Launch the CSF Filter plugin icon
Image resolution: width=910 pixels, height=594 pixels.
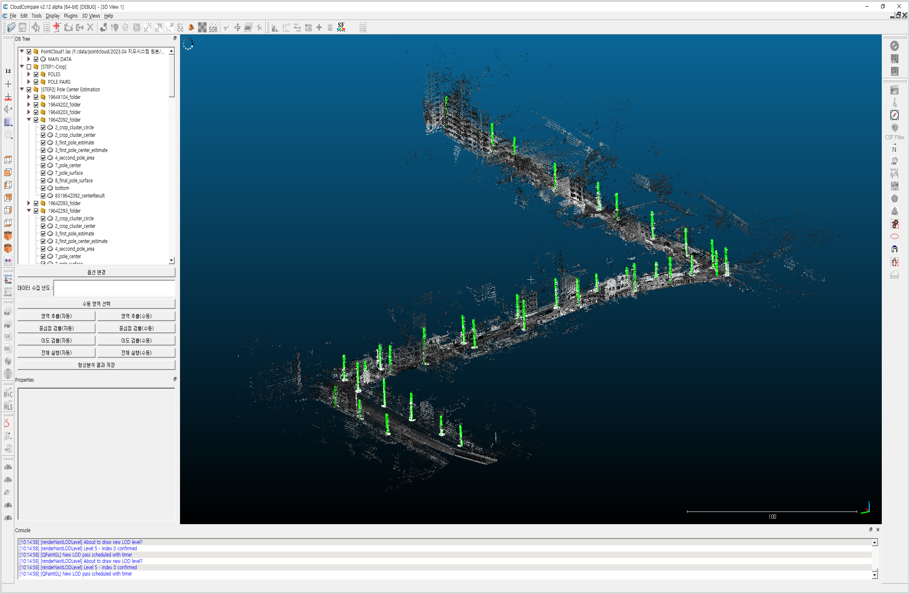click(x=894, y=129)
